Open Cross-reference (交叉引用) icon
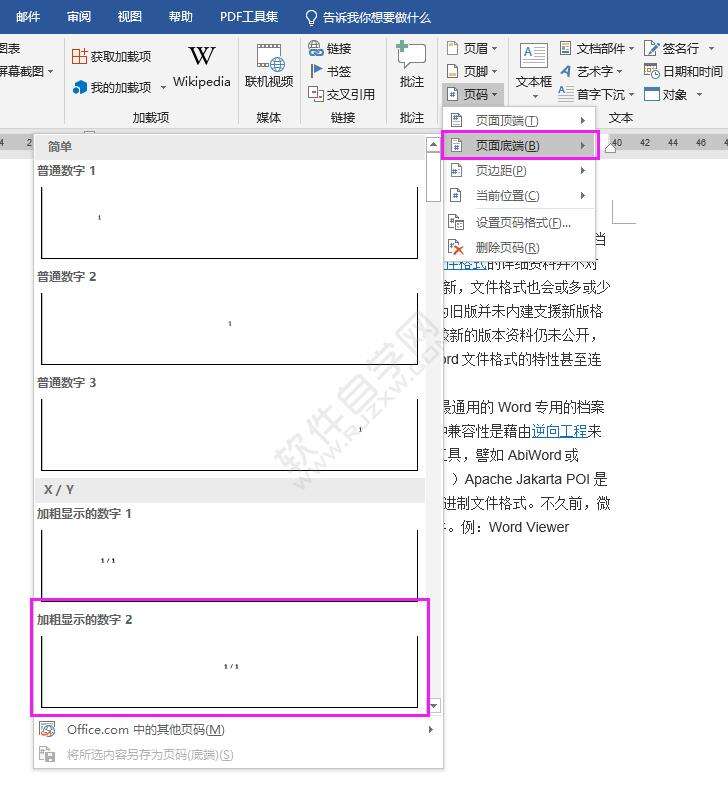 click(315, 93)
